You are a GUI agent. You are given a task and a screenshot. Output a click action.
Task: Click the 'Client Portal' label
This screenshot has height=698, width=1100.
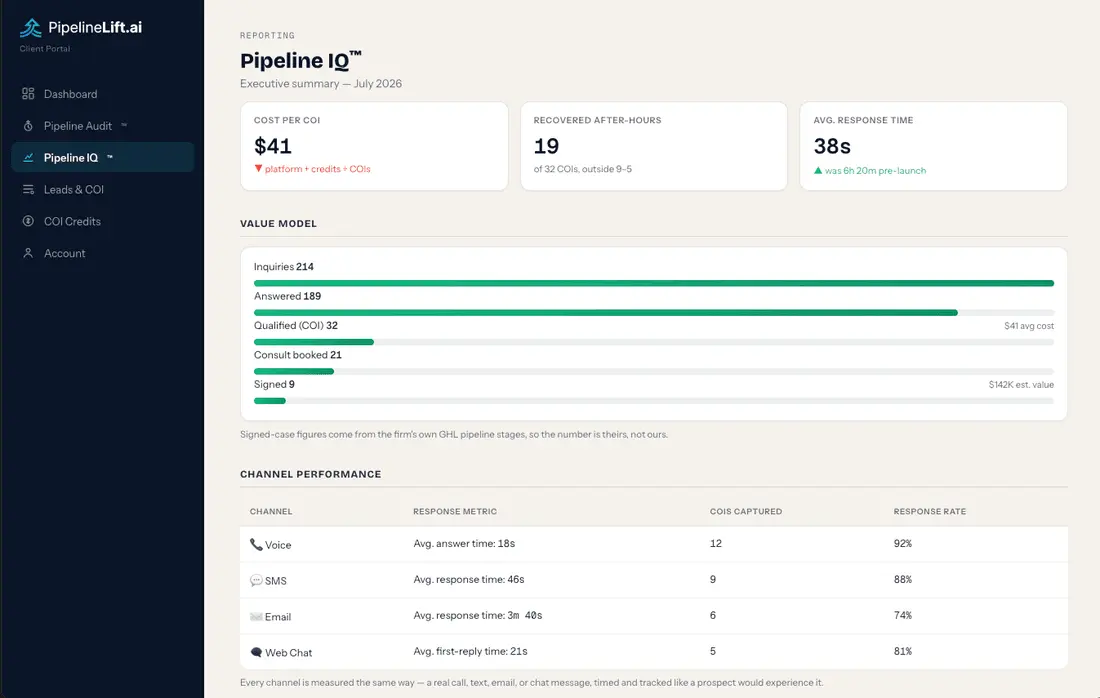pos(45,48)
